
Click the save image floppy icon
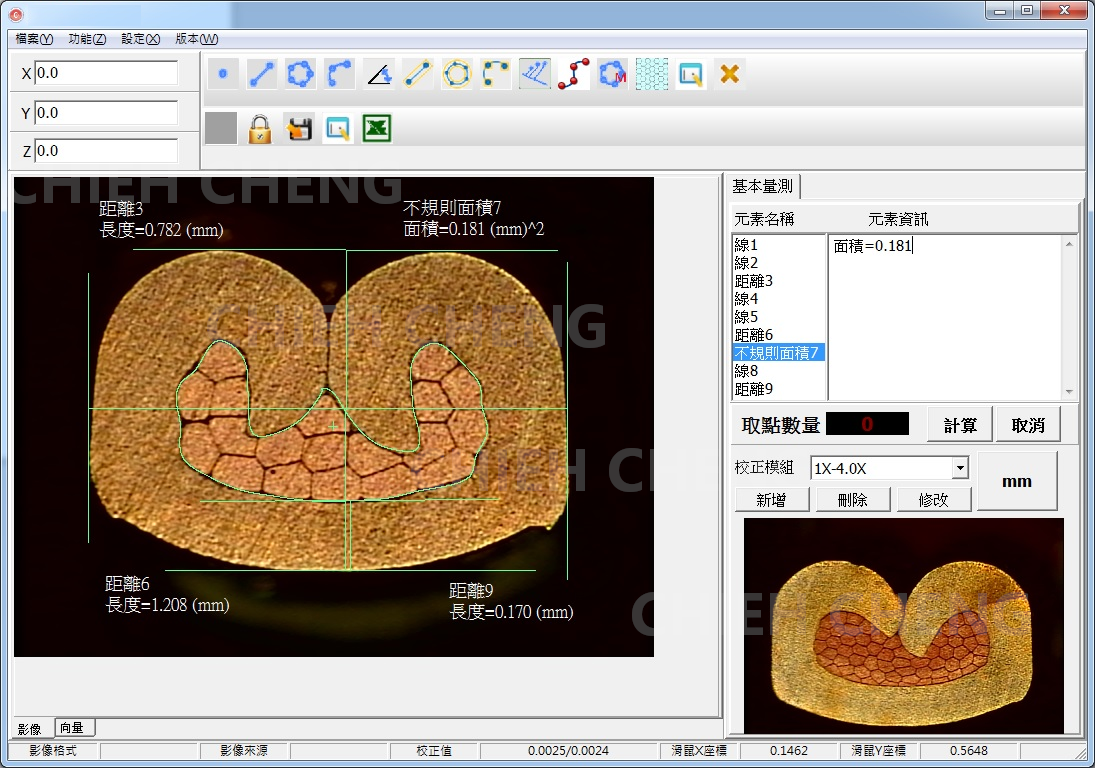point(299,129)
